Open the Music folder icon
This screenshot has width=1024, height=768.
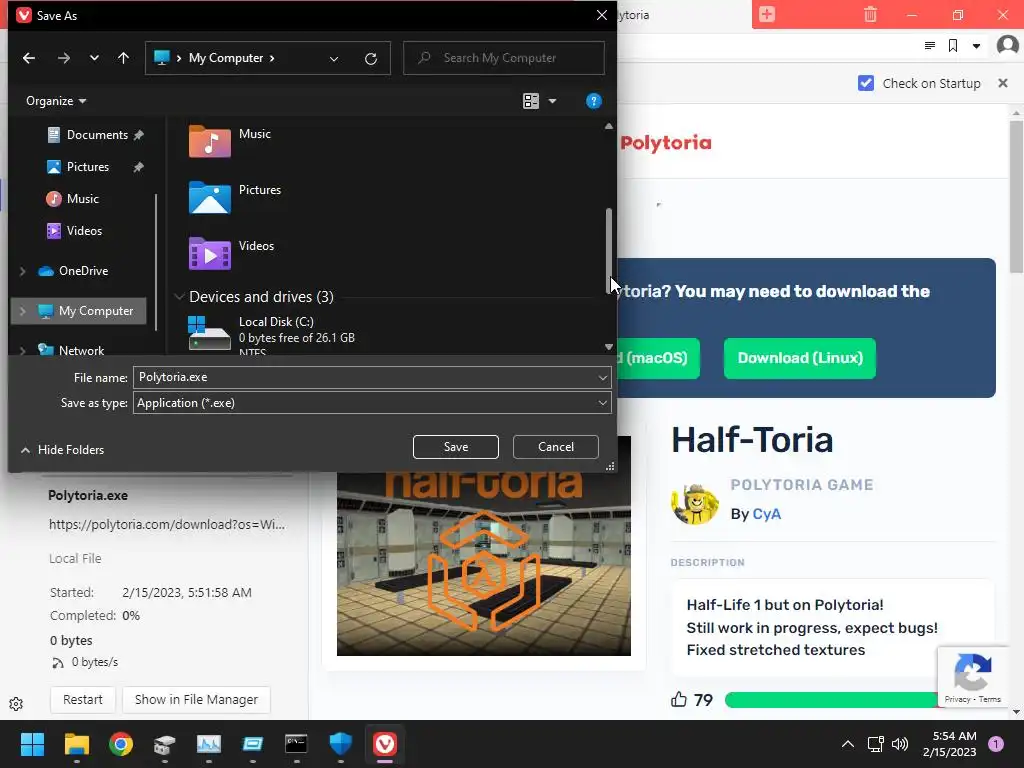click(210, 141)
